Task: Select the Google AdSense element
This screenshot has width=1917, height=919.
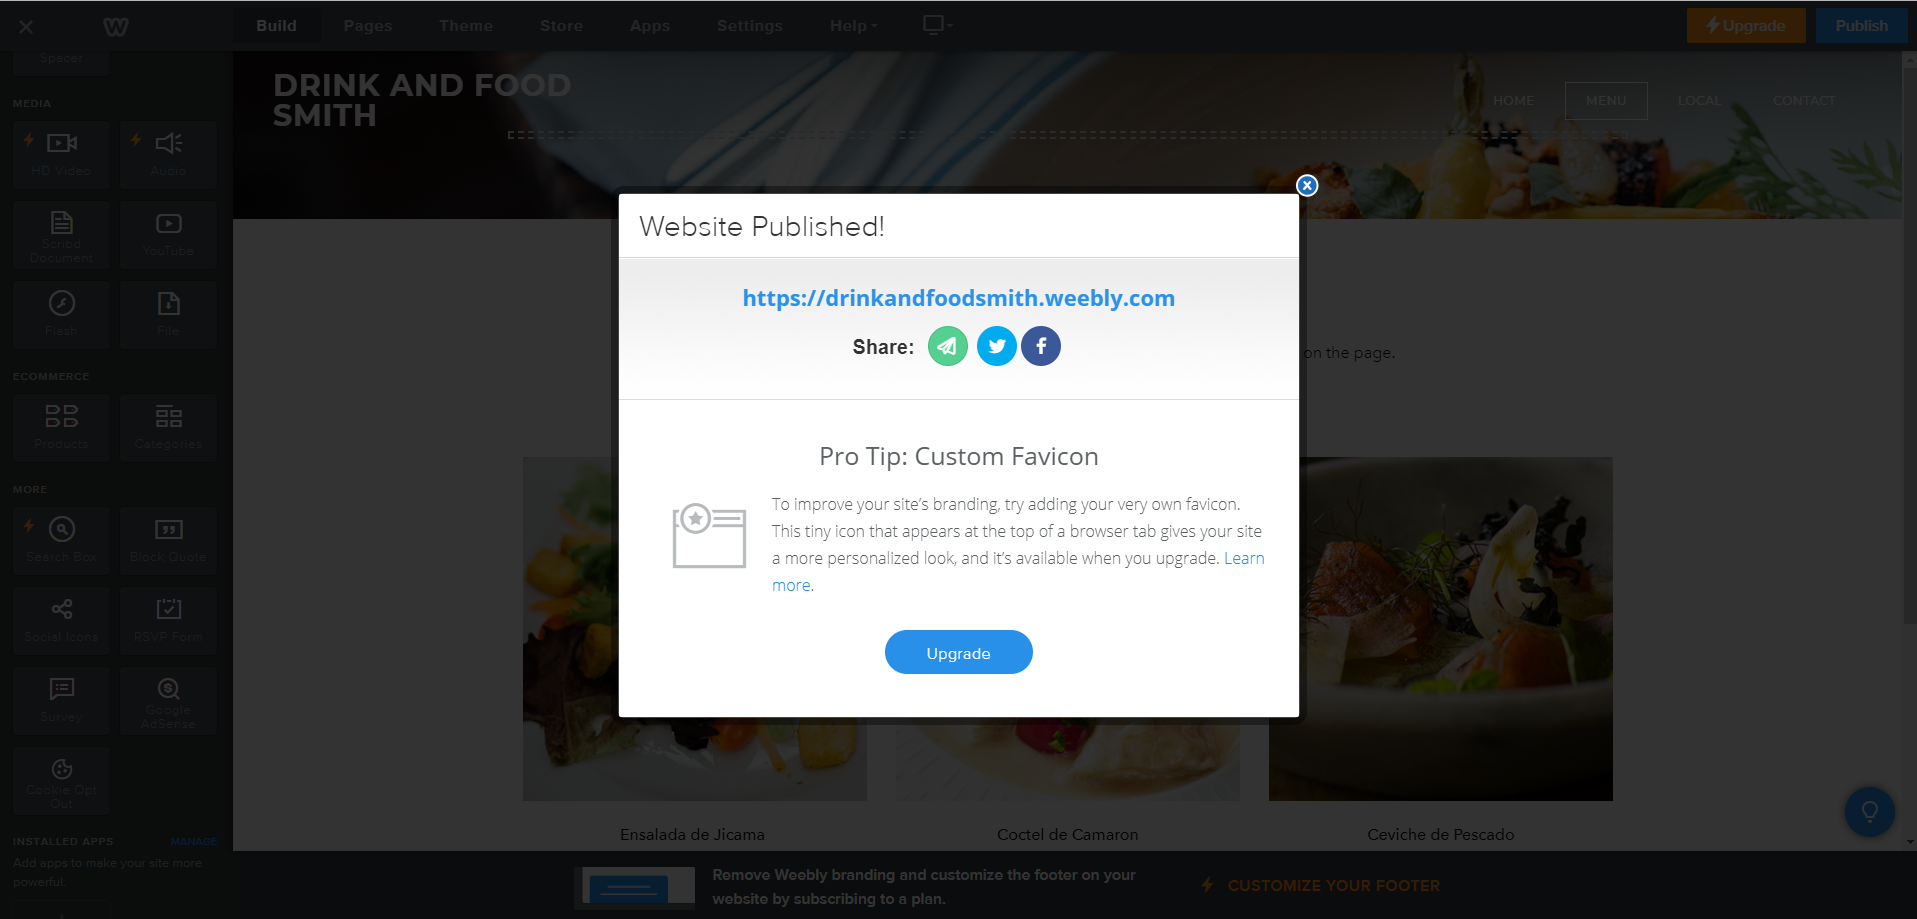Action: (168, 700)
